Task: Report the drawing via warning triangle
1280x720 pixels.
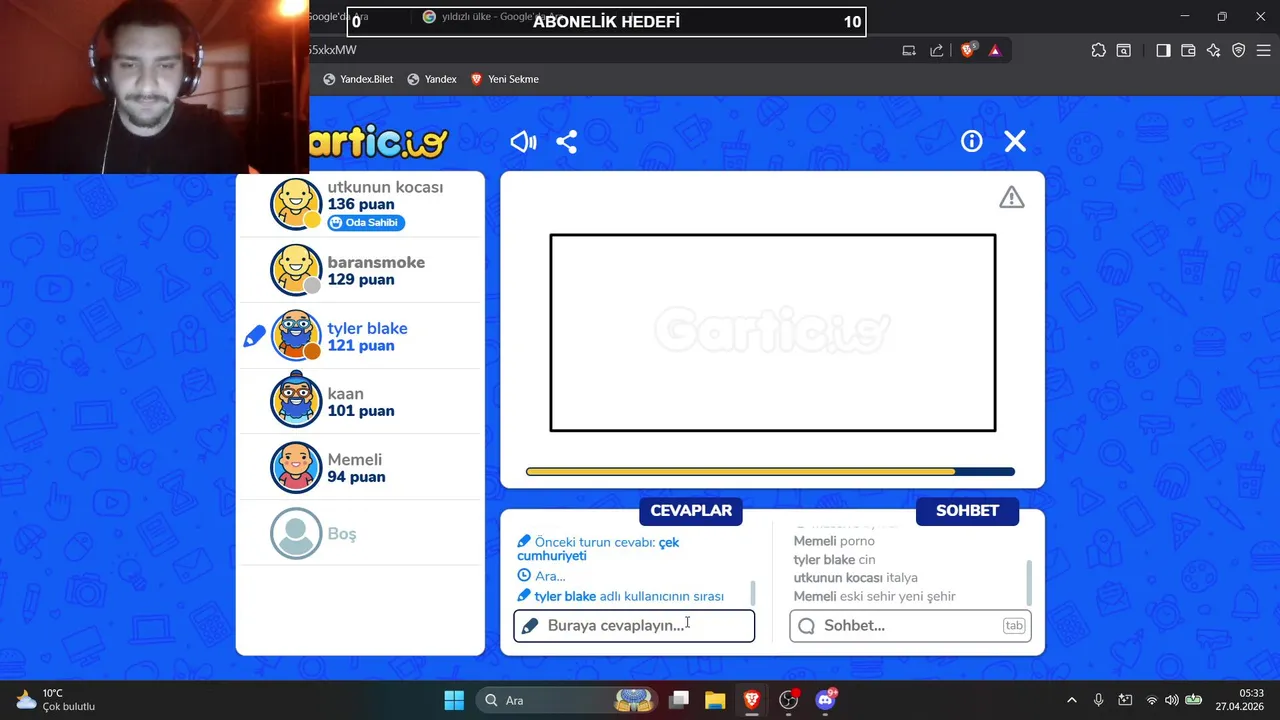Action: (x=1012, y=197)
